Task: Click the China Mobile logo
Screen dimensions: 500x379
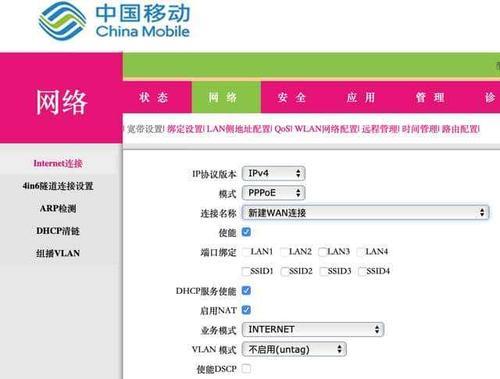Action: point(114,21)
